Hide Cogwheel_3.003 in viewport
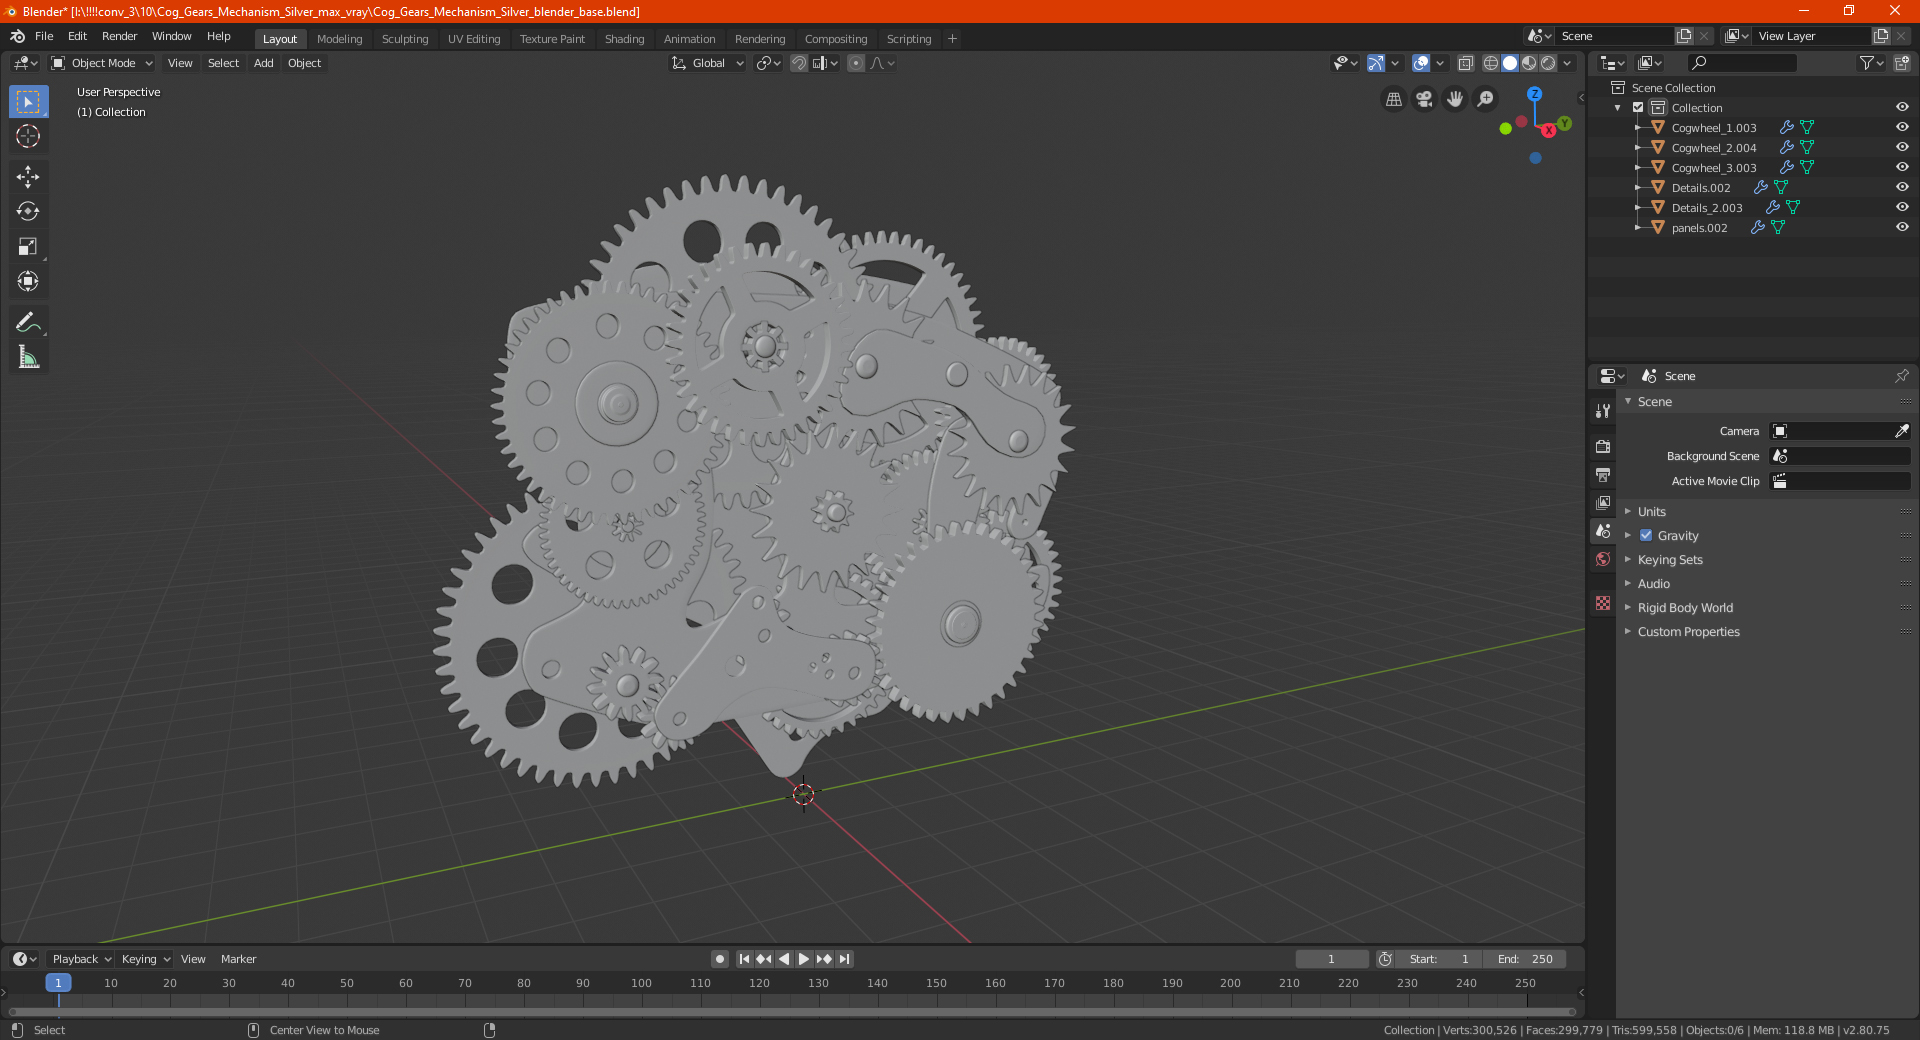Screen dimensions: 1920x1040 1902,167
